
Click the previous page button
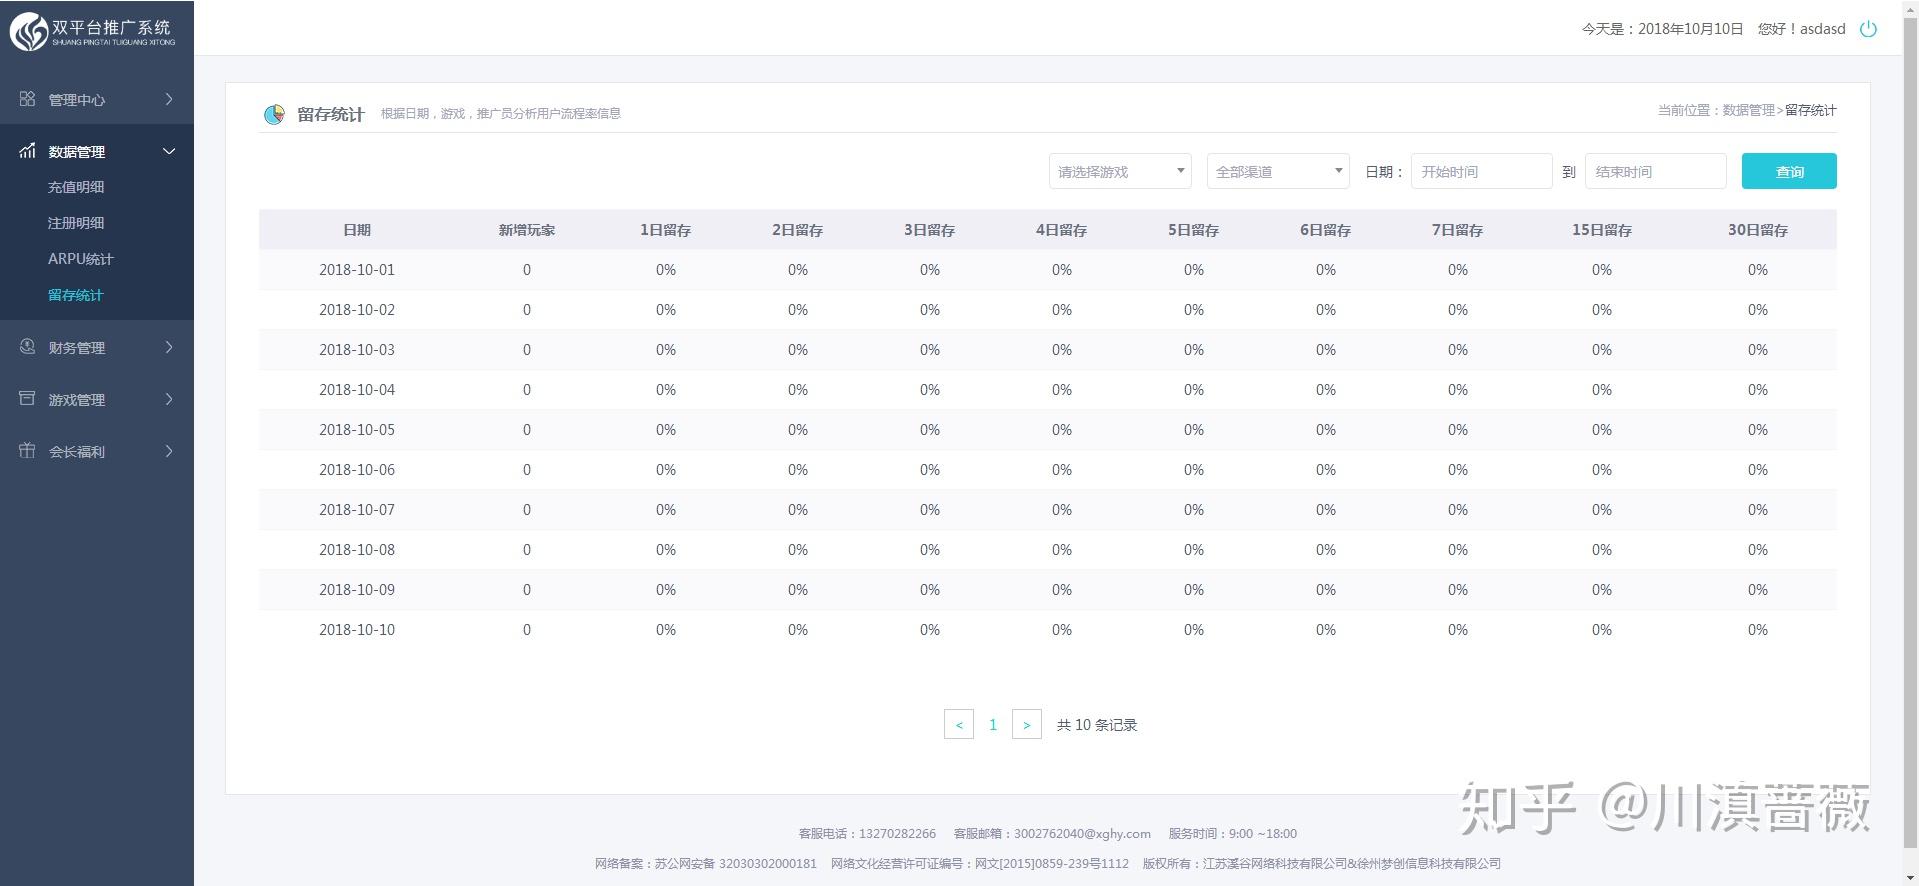coord(959,724)
